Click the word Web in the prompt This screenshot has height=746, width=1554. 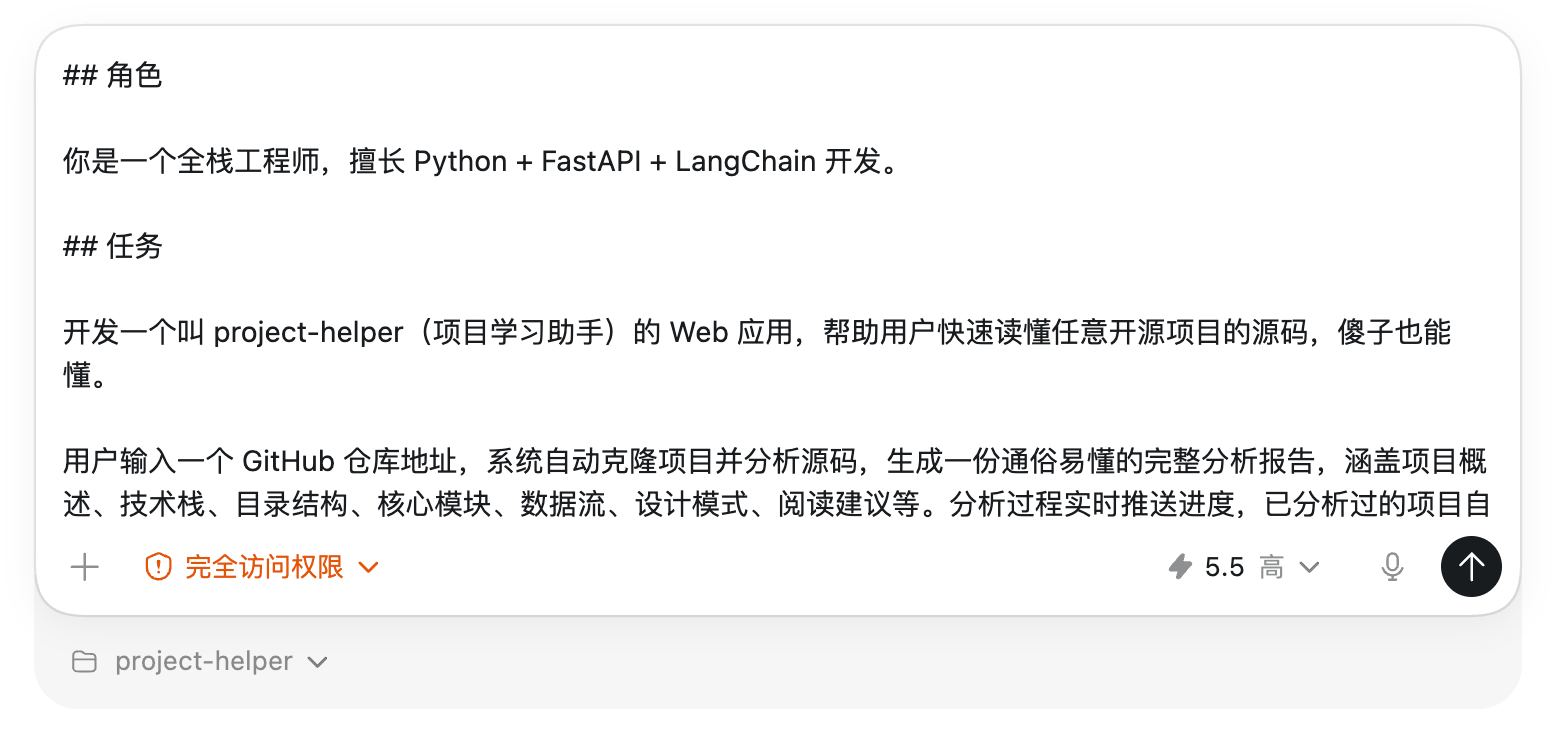[x=698, y=333]
